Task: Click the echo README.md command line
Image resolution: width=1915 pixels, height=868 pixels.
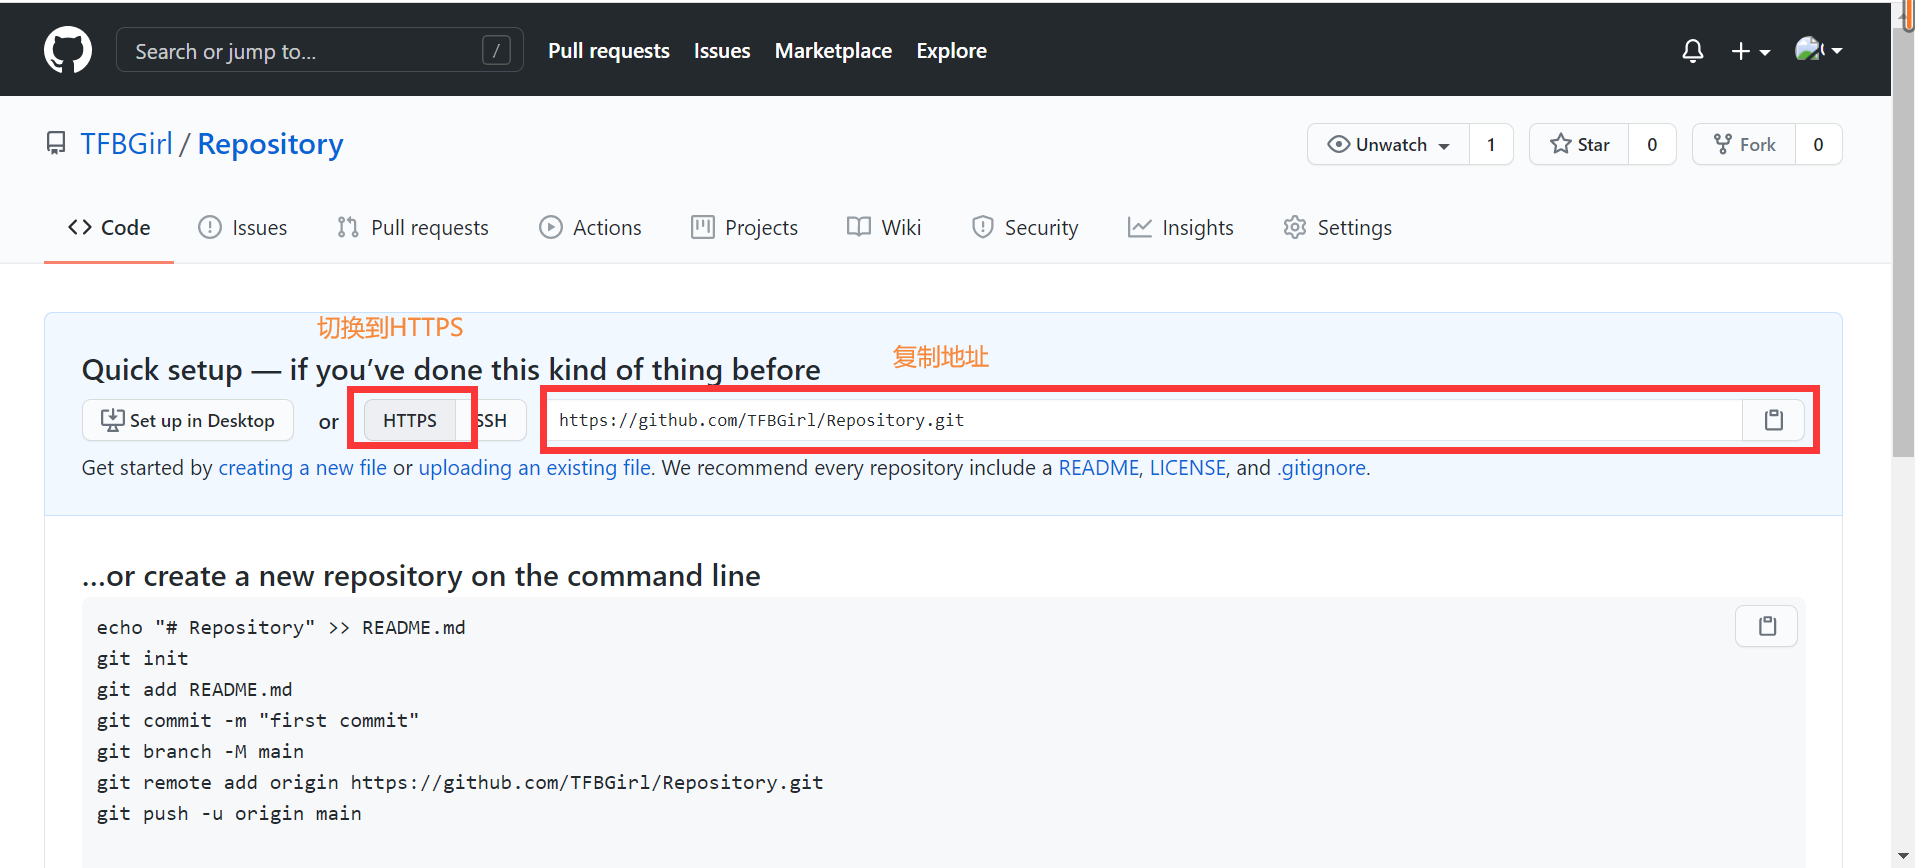Action: click(281, 627)
